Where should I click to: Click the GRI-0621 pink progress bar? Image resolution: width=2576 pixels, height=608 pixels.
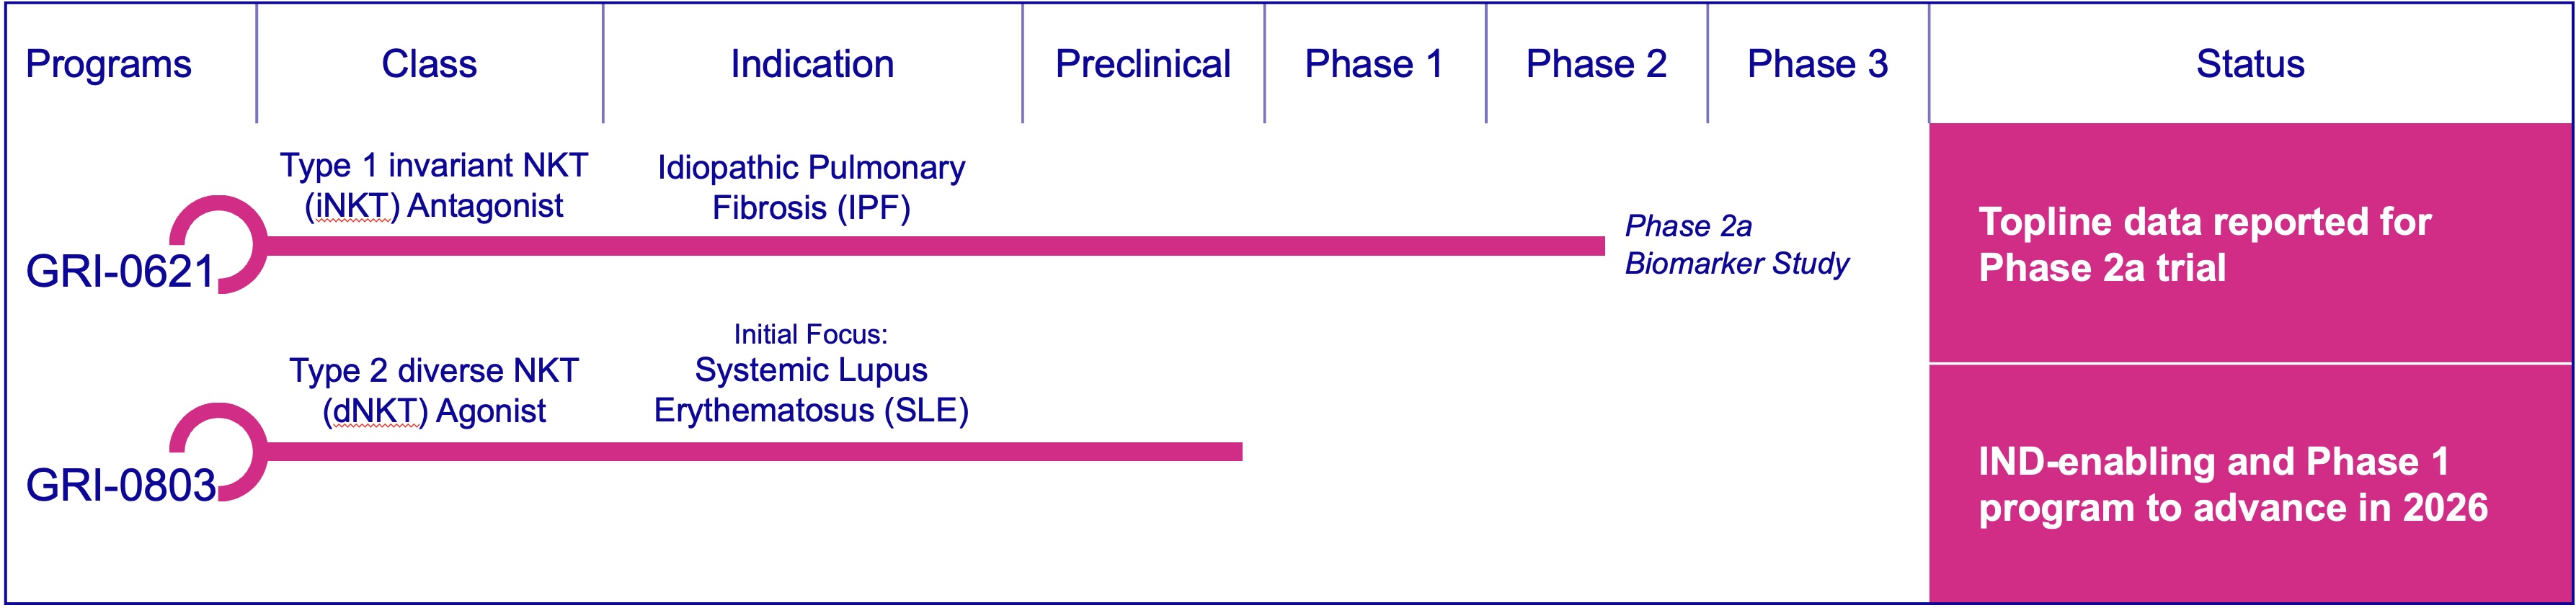[x=930, y=246]
